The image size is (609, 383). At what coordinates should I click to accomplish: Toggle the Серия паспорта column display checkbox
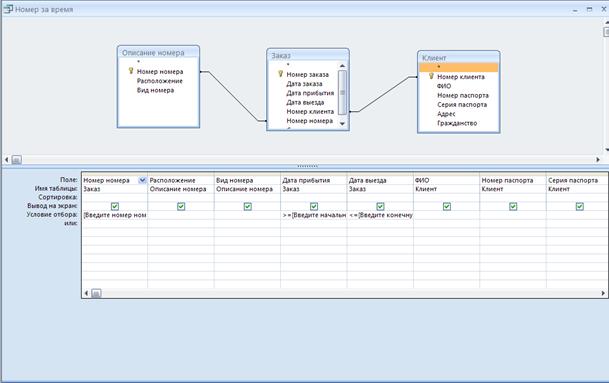(x=579, y=206)
